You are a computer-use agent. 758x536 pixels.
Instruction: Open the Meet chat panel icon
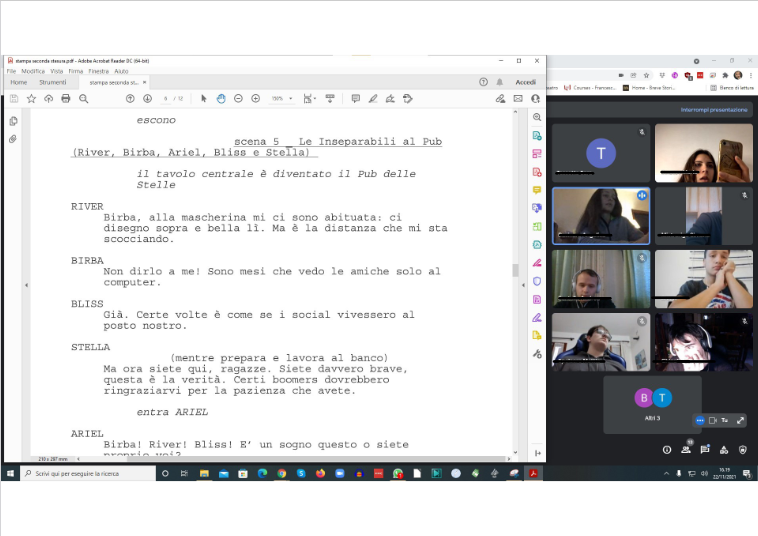point(705,449)
